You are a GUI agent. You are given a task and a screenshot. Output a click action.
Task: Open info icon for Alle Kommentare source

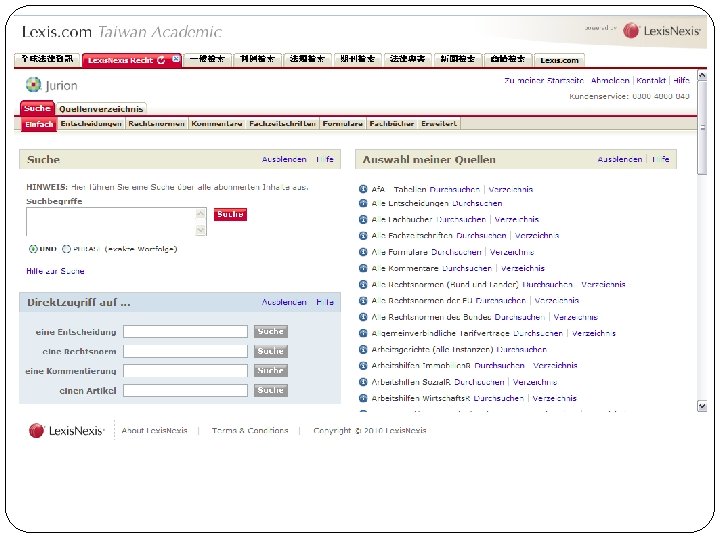coord(363,268)
